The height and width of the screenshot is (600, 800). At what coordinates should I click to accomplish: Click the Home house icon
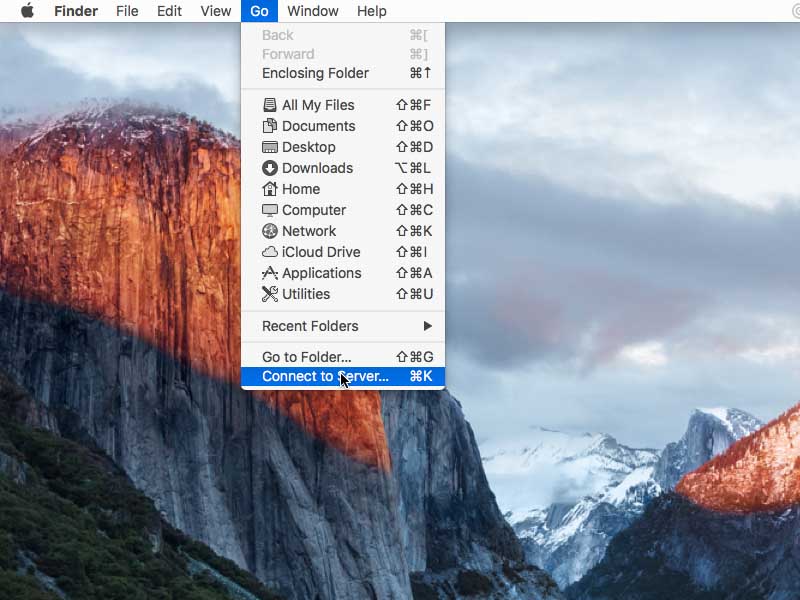269,189
